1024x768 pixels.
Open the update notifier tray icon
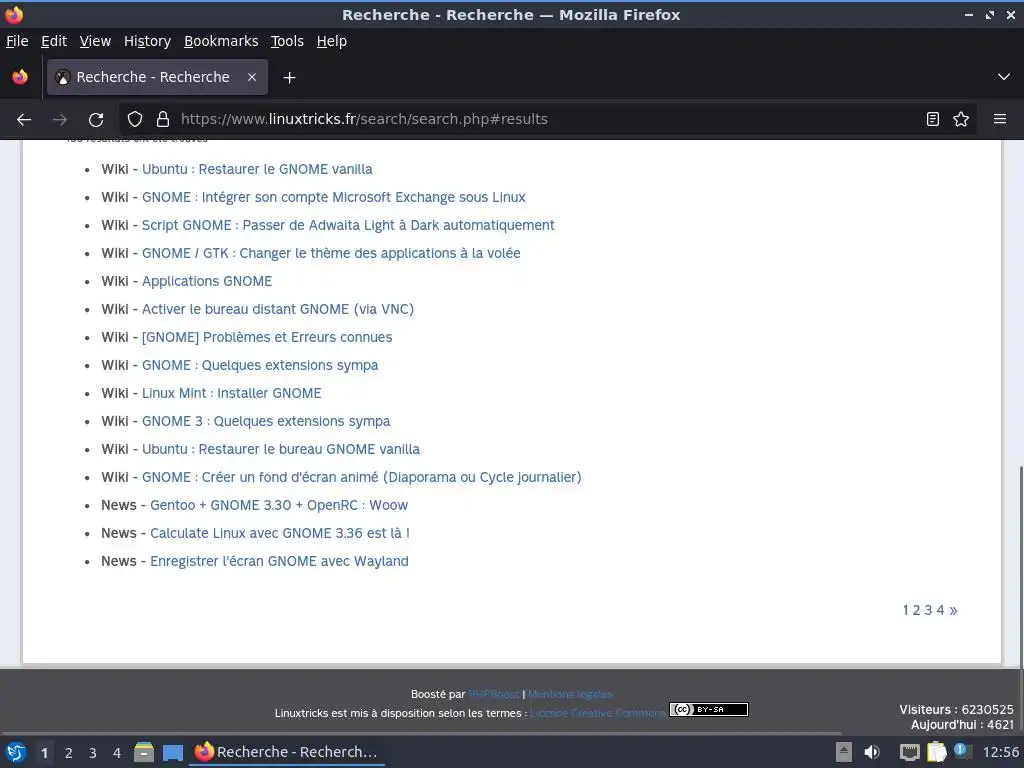coord(962,751)
